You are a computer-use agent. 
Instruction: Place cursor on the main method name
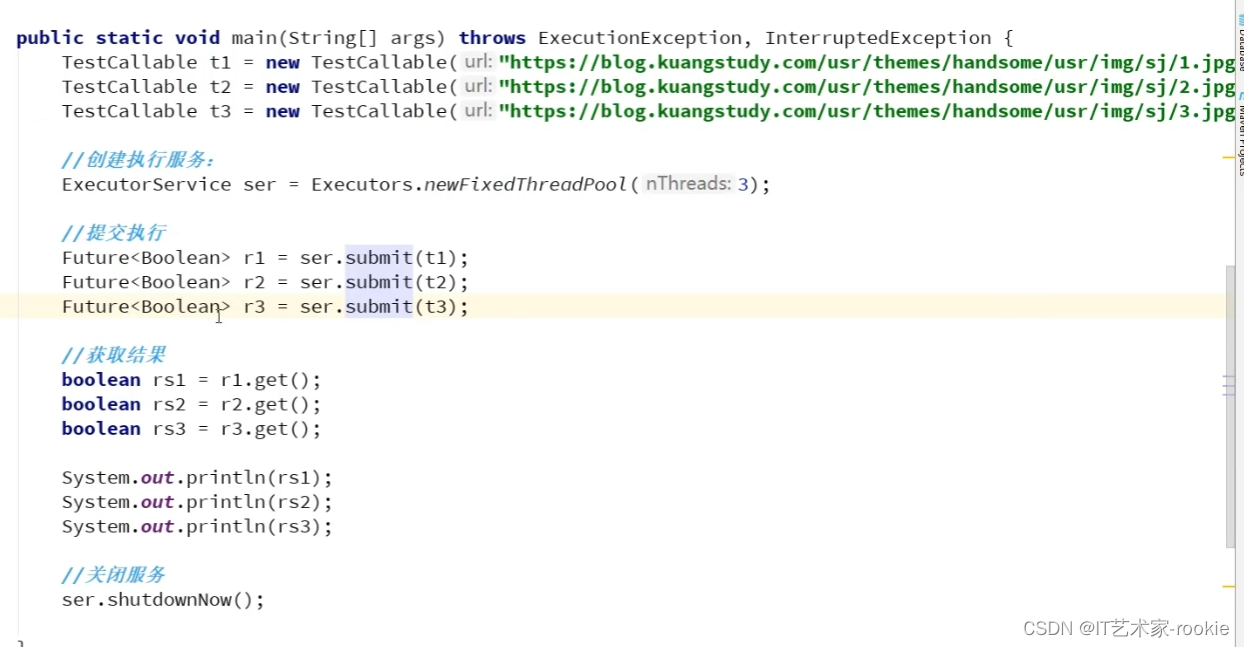click(254, 38)
